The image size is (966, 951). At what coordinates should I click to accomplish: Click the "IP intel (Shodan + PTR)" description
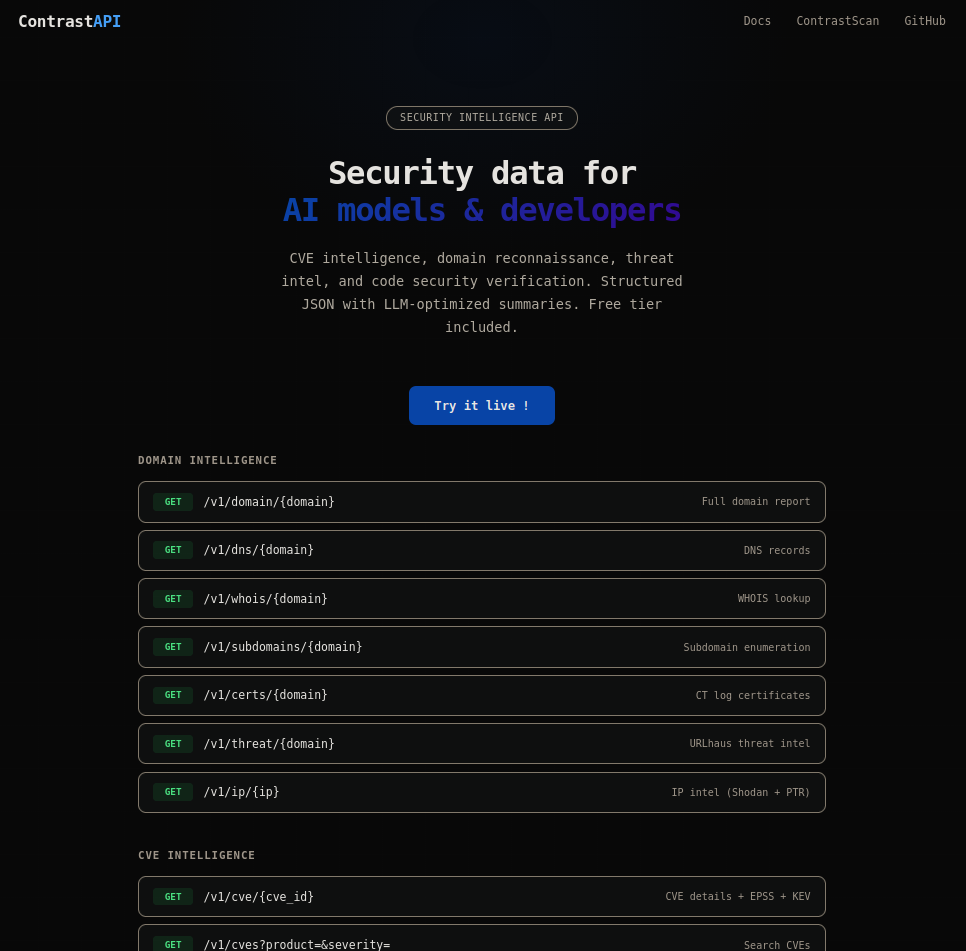pyautogui.click(x=741, y=792)
